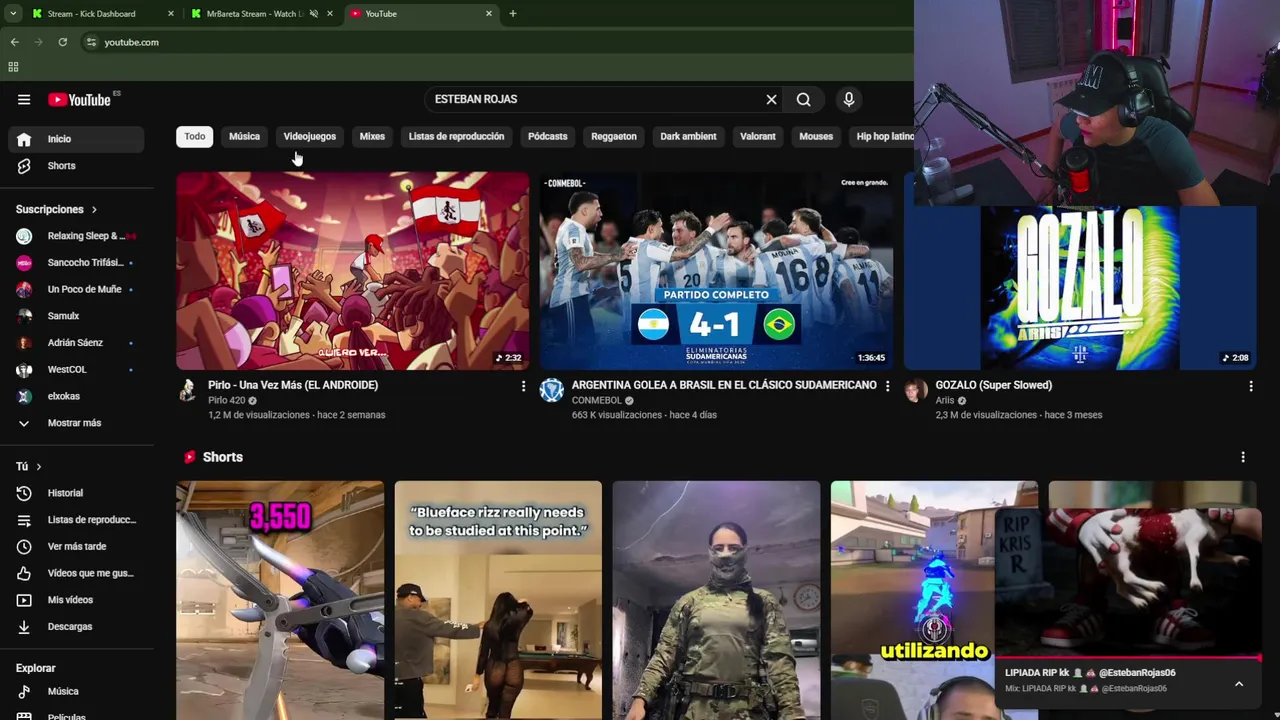Select the Dark ambient chip
This screenshot has width=1280, height=720.
pos(688,136)
